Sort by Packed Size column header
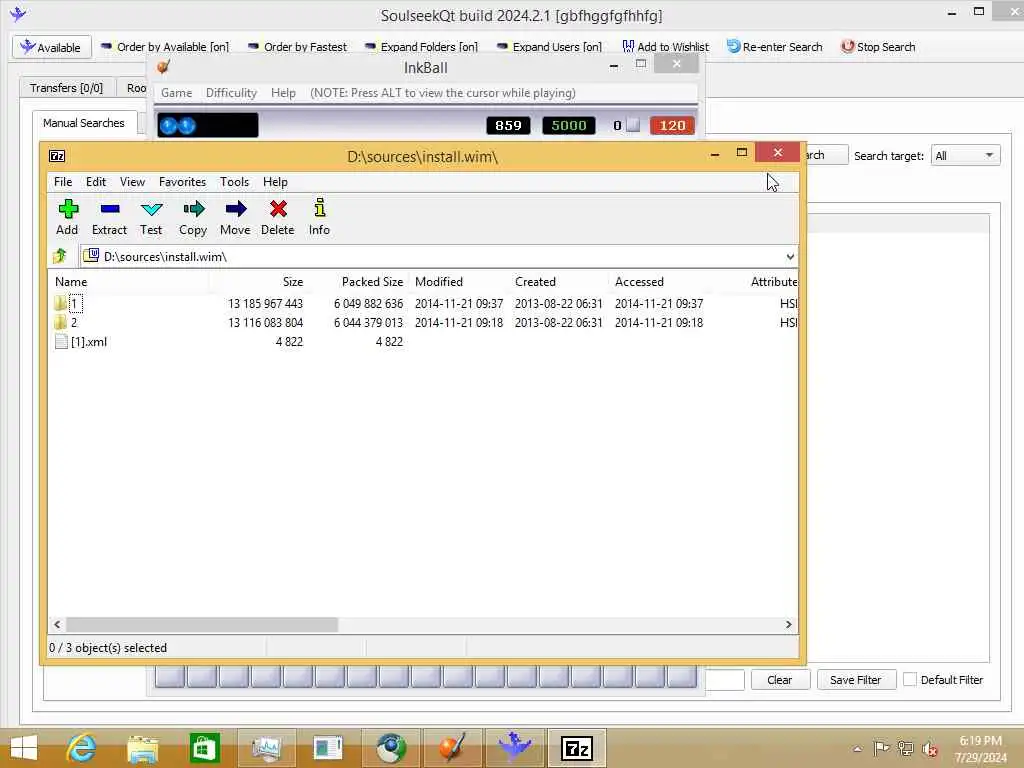Viewport: 1024px width, 768px height. [x=359, y=281]
